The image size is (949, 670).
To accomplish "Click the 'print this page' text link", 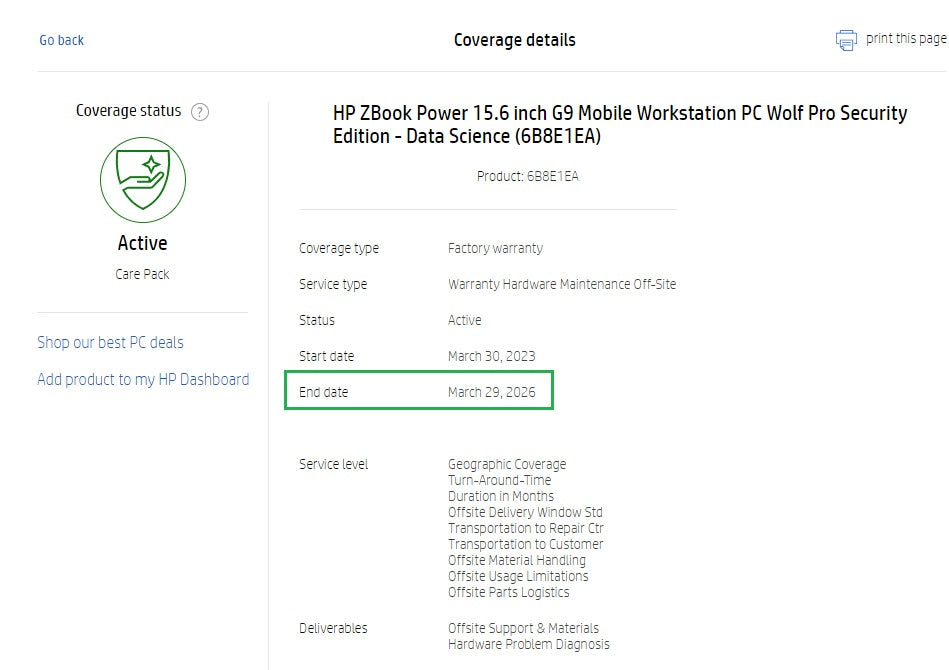I will [x=906, y=38].
